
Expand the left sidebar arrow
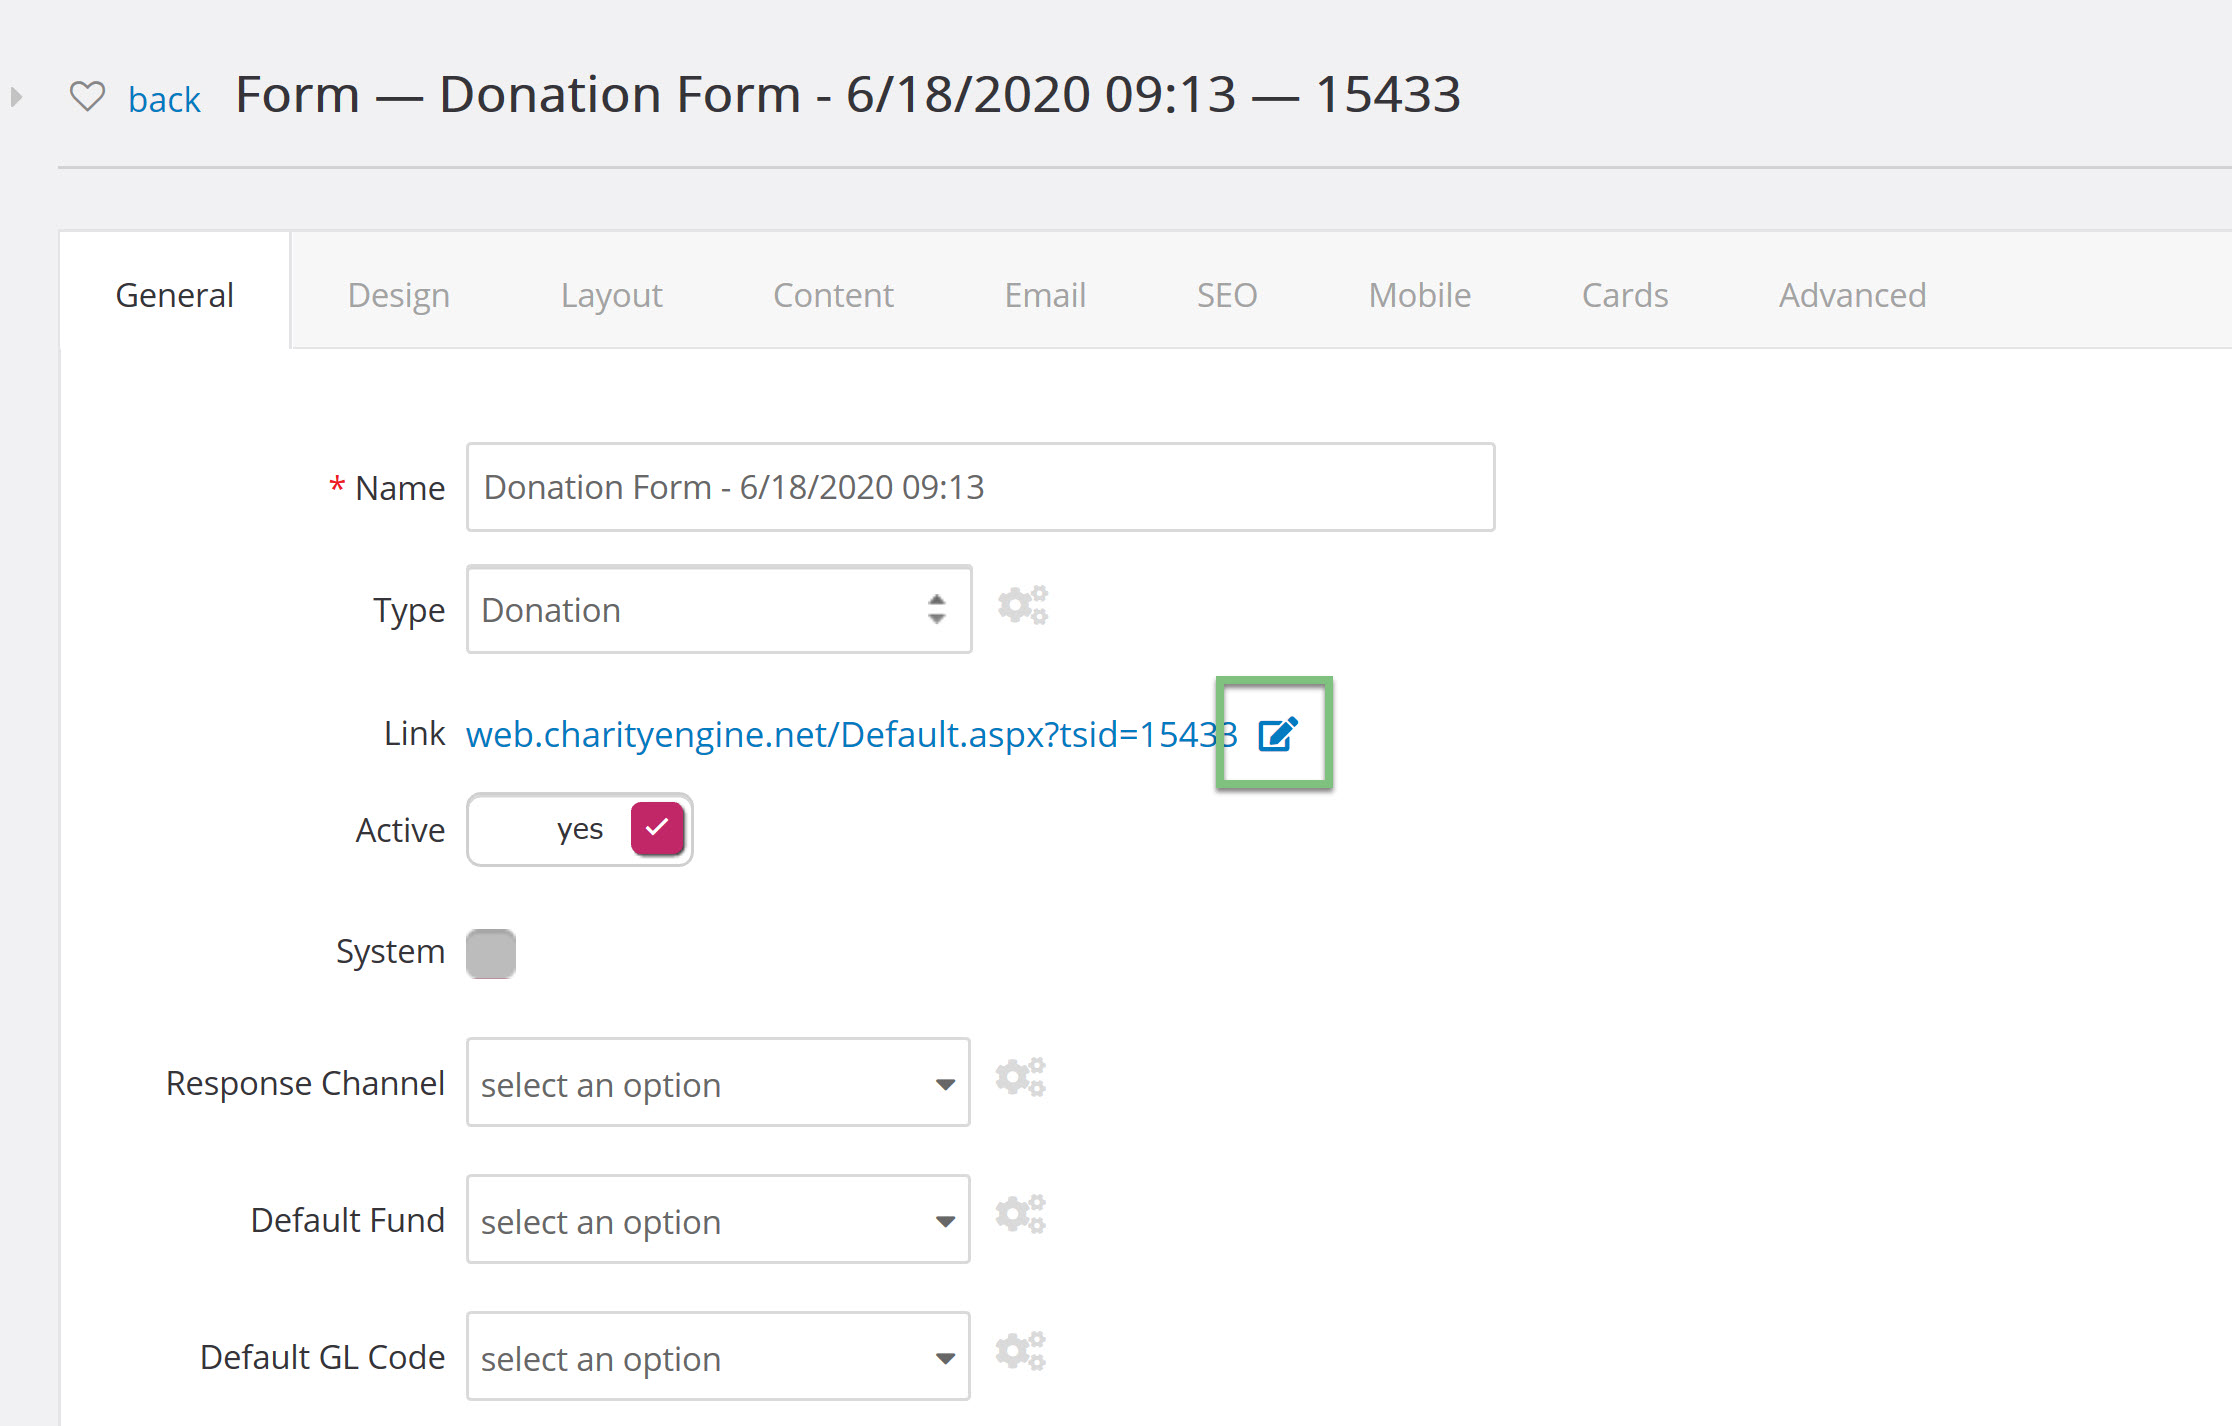pyautogui.click(x=16, y=97)
